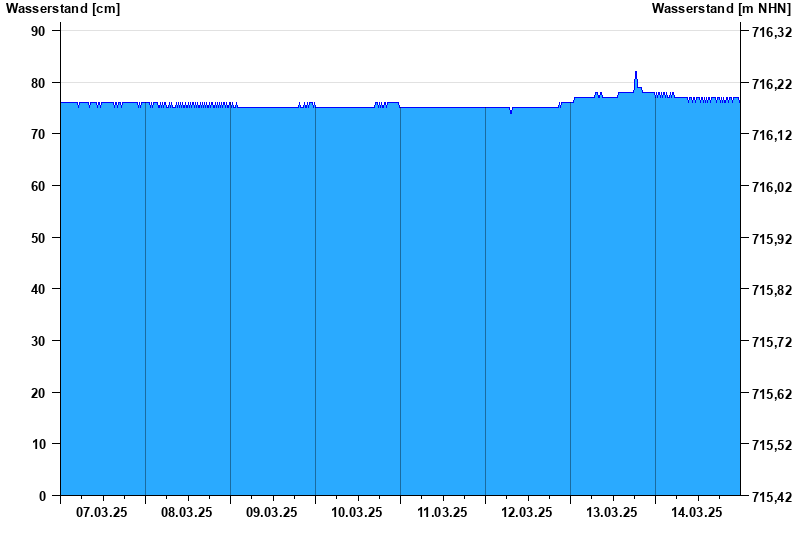This screenshot has height=550, width=800.
Task: Click the 716,12 label on right axis
Action: tap(772, 135)
